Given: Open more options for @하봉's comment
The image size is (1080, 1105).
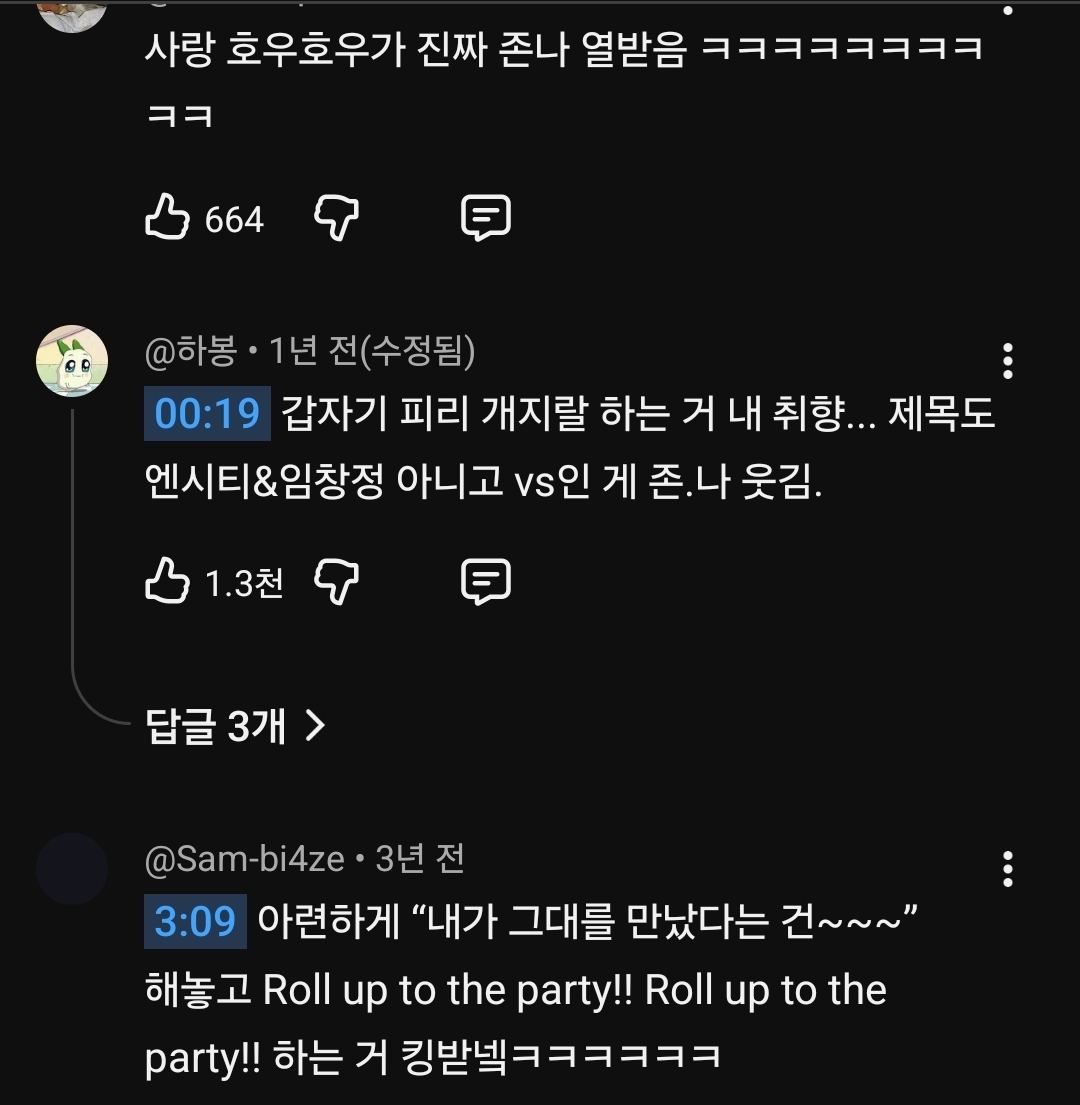Looking at the screenshot, I should [1007, 361].
